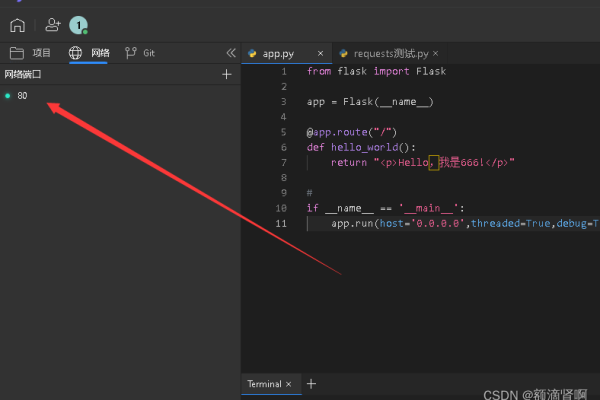This screenshot has height=400, width=600.
Task: Click the green status dot beside port 80
Action: click(8, 96)
